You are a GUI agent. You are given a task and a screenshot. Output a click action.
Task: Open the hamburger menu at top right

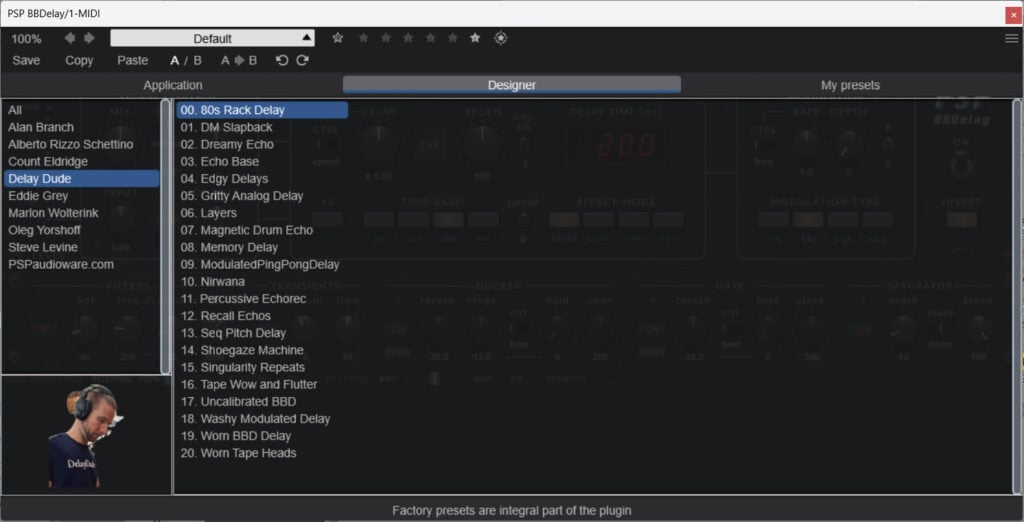coord(1012,38)
